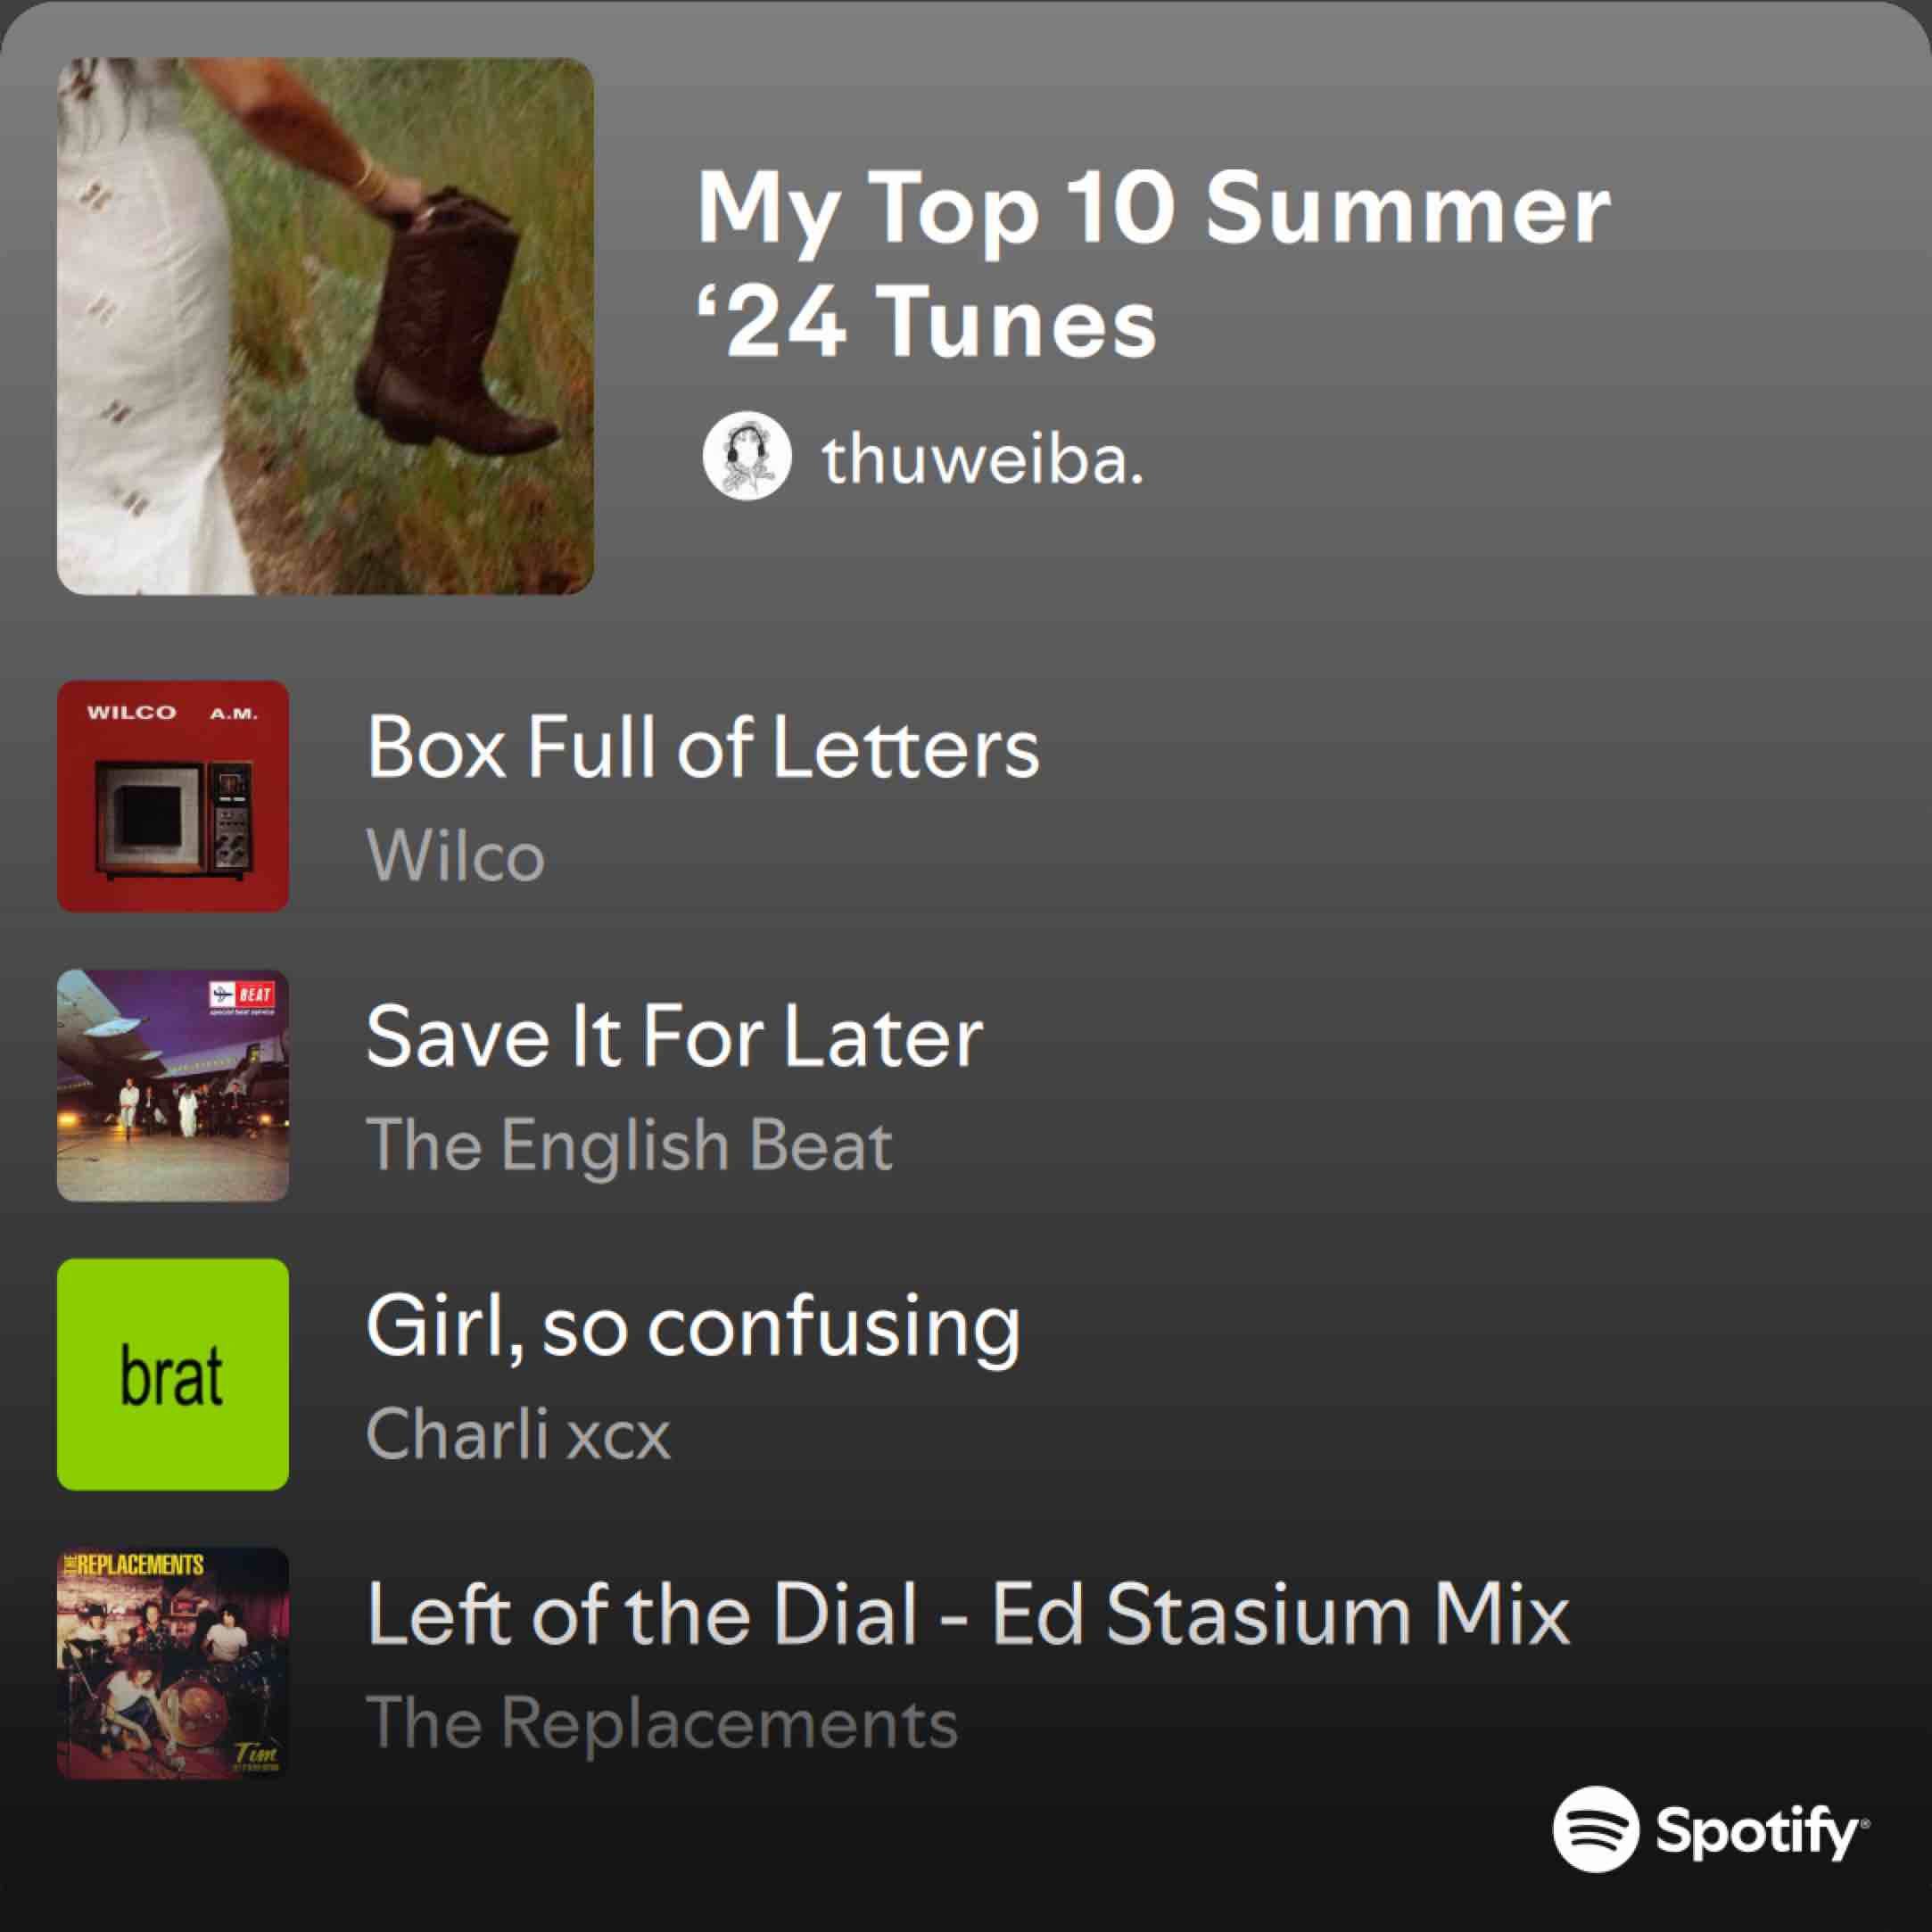Play the track Box Full of Letters

703,747
